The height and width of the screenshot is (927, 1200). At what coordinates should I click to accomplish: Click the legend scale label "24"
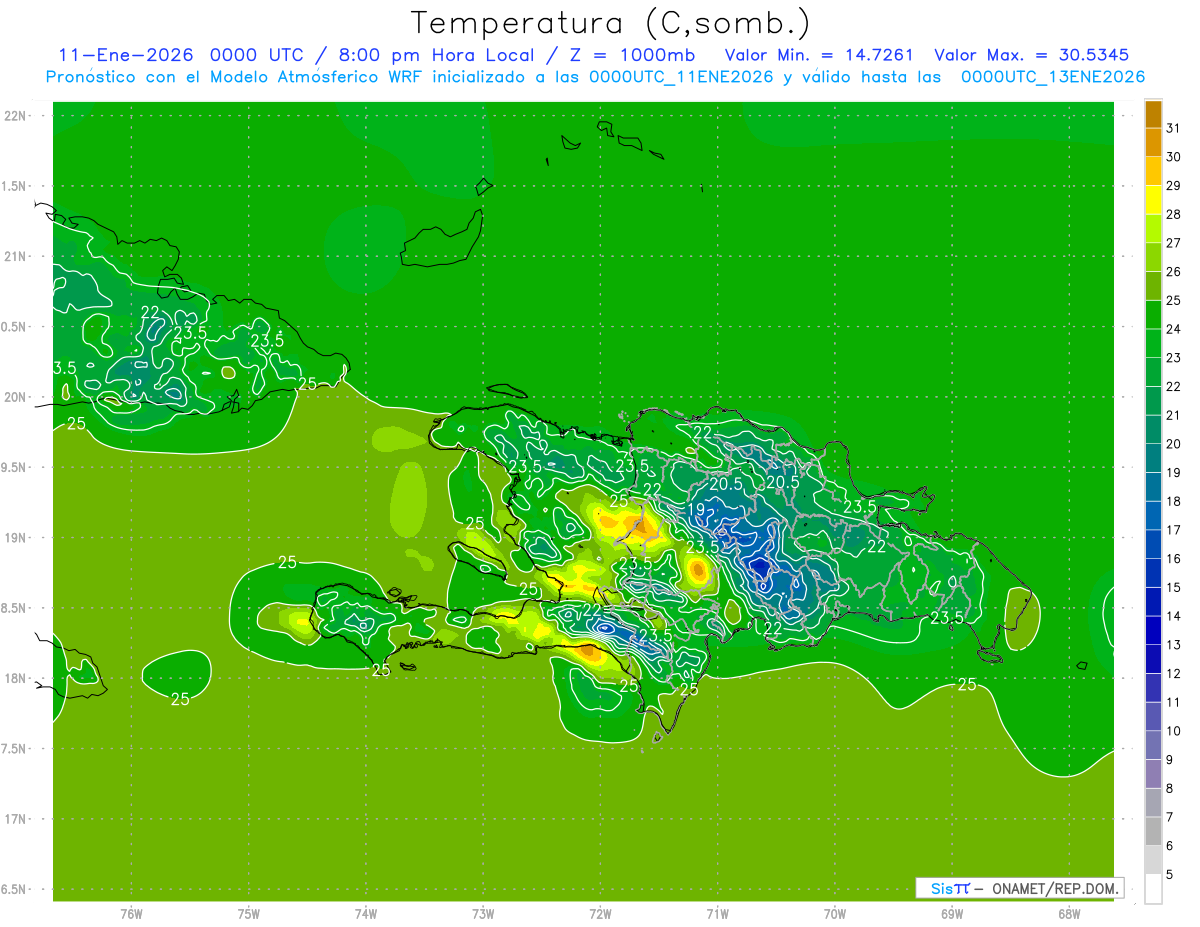coord(1173,329)
